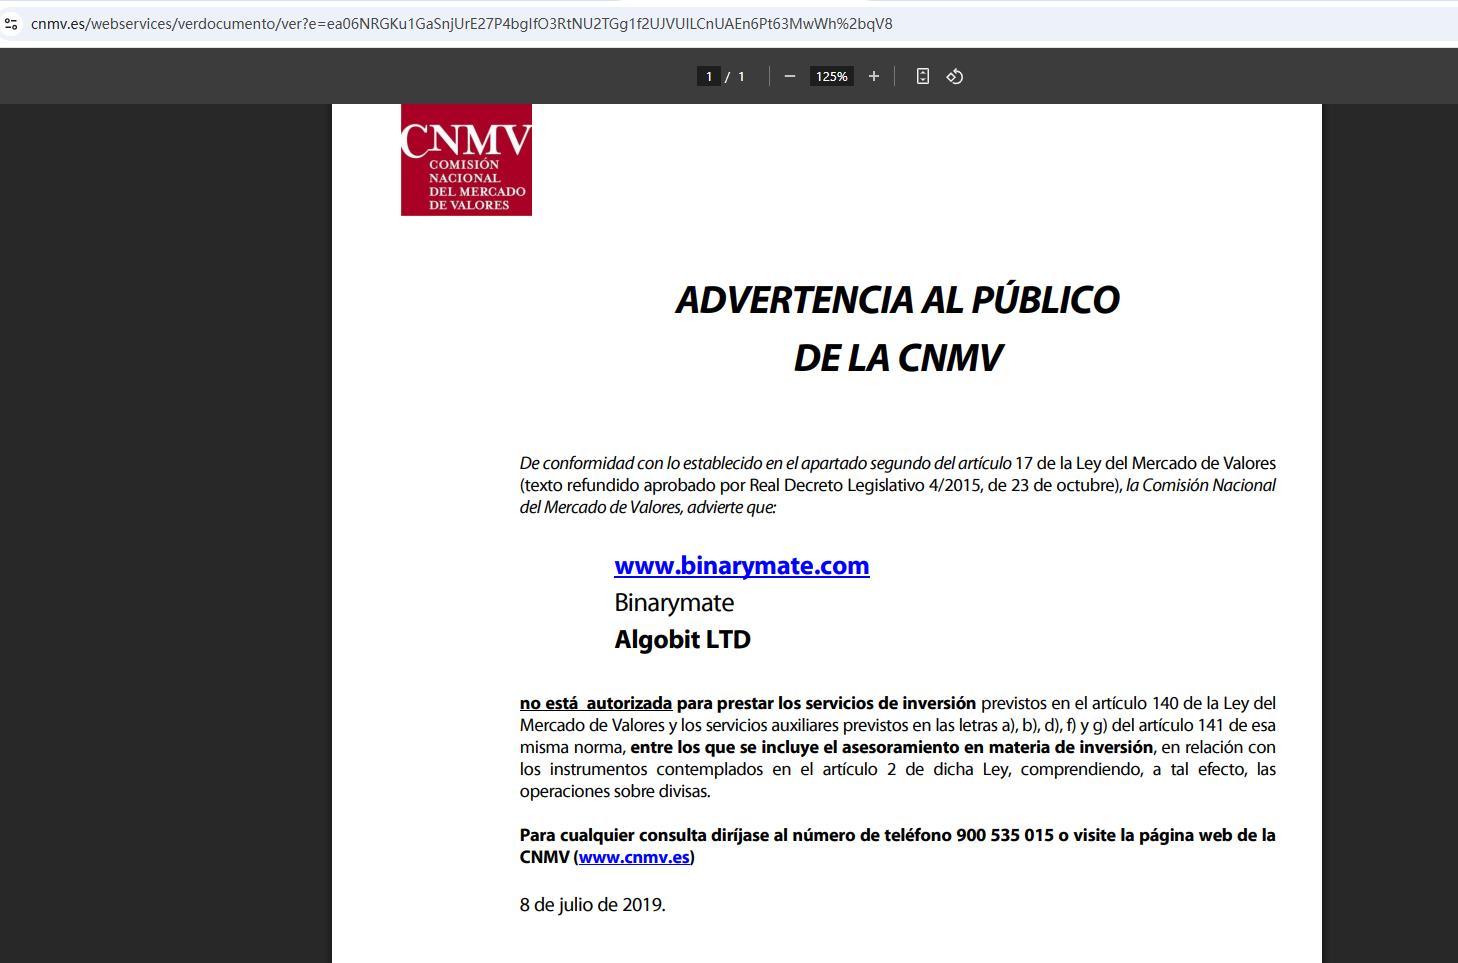
Task: Click the underlined 'no está autorizada' text
Action: (596, 703)
